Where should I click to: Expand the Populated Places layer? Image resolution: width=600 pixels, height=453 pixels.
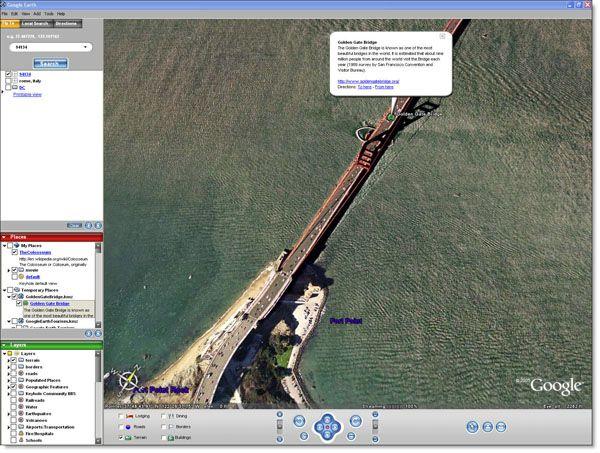tap(8, 380)
